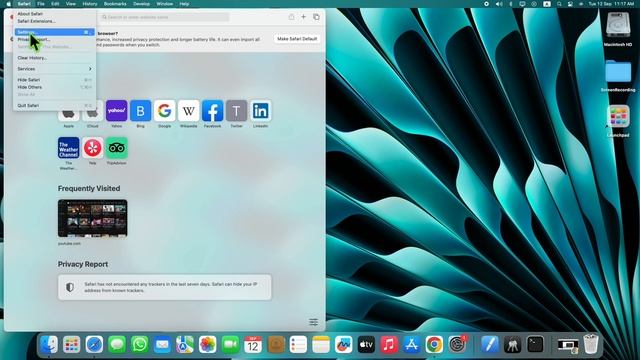Open the History menu
This screenshot has height=360, width=640.
pyautogui.click(x=90, y=4)
